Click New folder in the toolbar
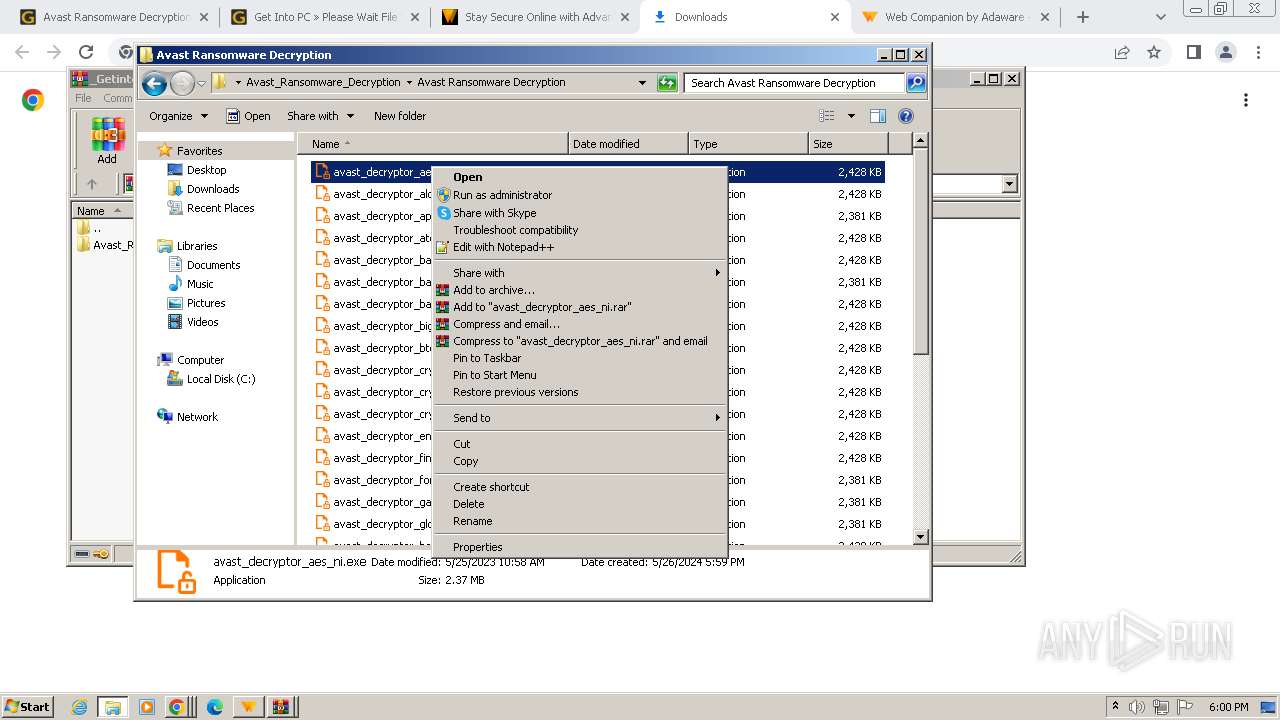1280x720 pixels. [400, 116]
